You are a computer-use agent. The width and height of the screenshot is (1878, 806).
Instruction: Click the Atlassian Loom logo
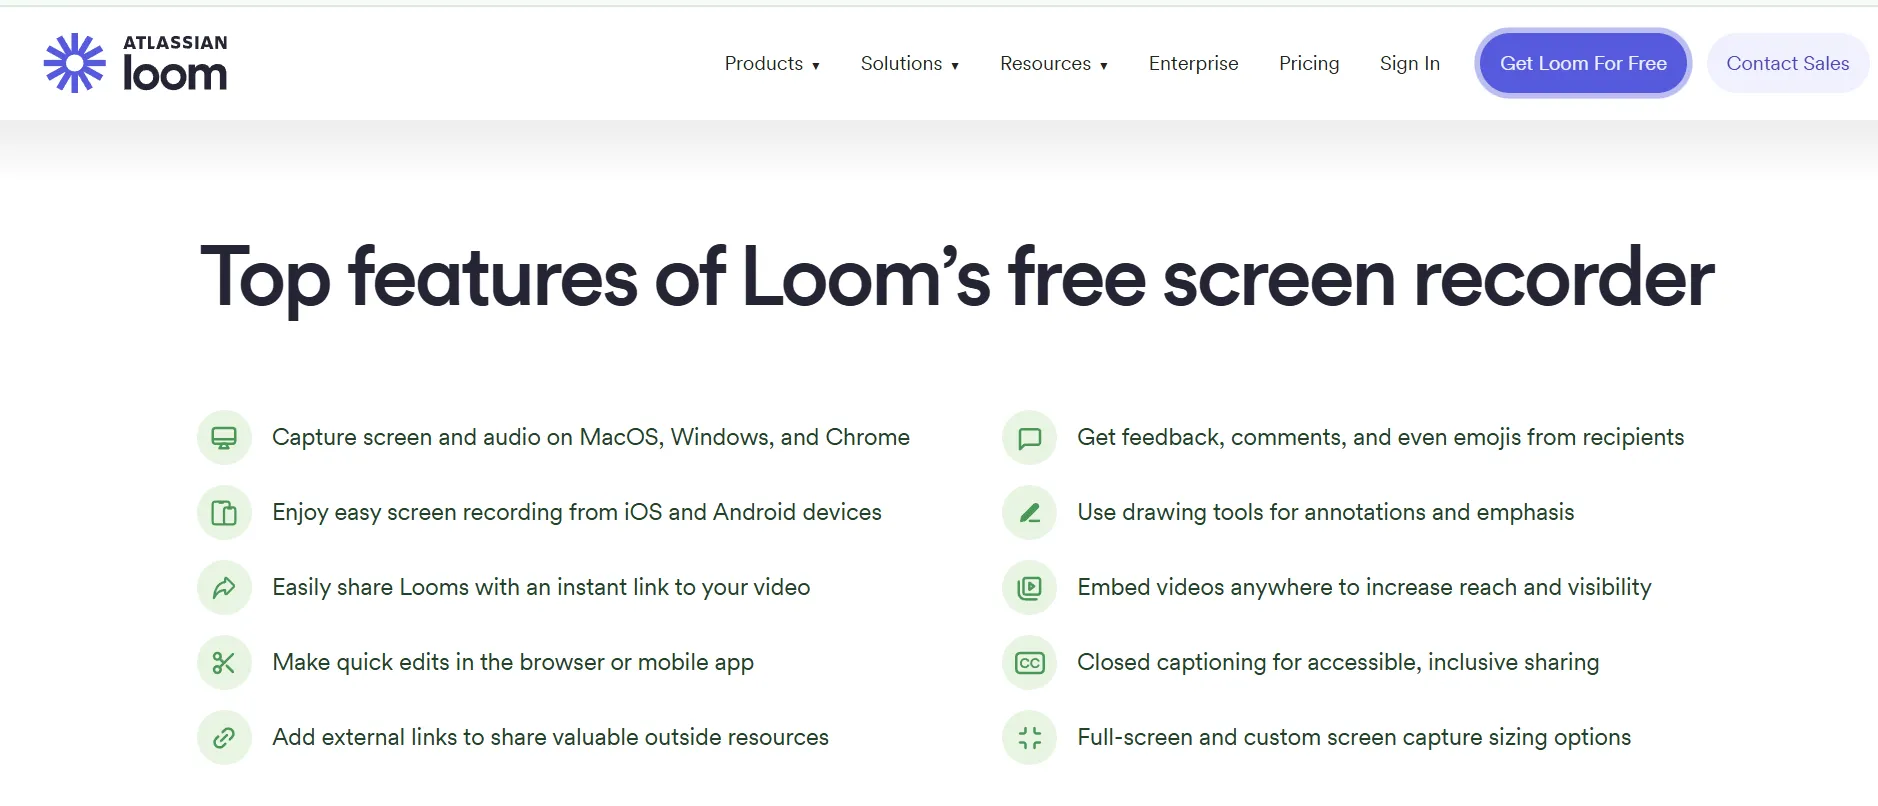136,63
